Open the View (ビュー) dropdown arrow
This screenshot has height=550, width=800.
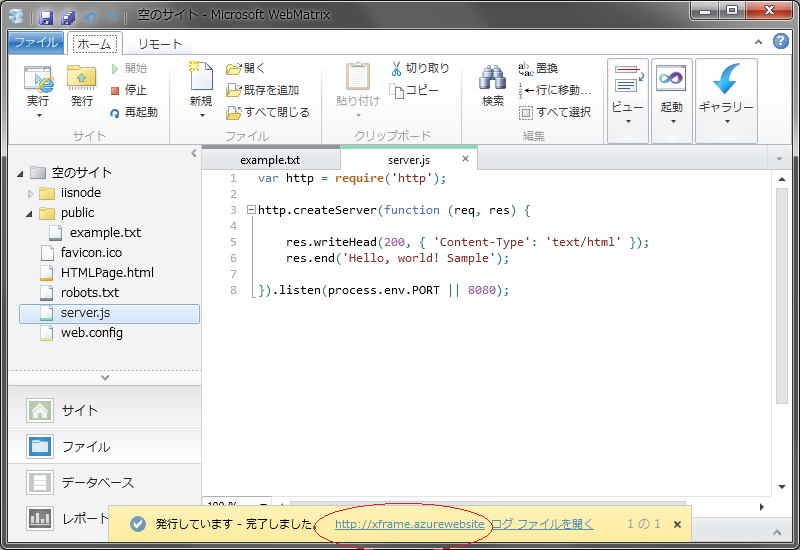click(628, 121)
